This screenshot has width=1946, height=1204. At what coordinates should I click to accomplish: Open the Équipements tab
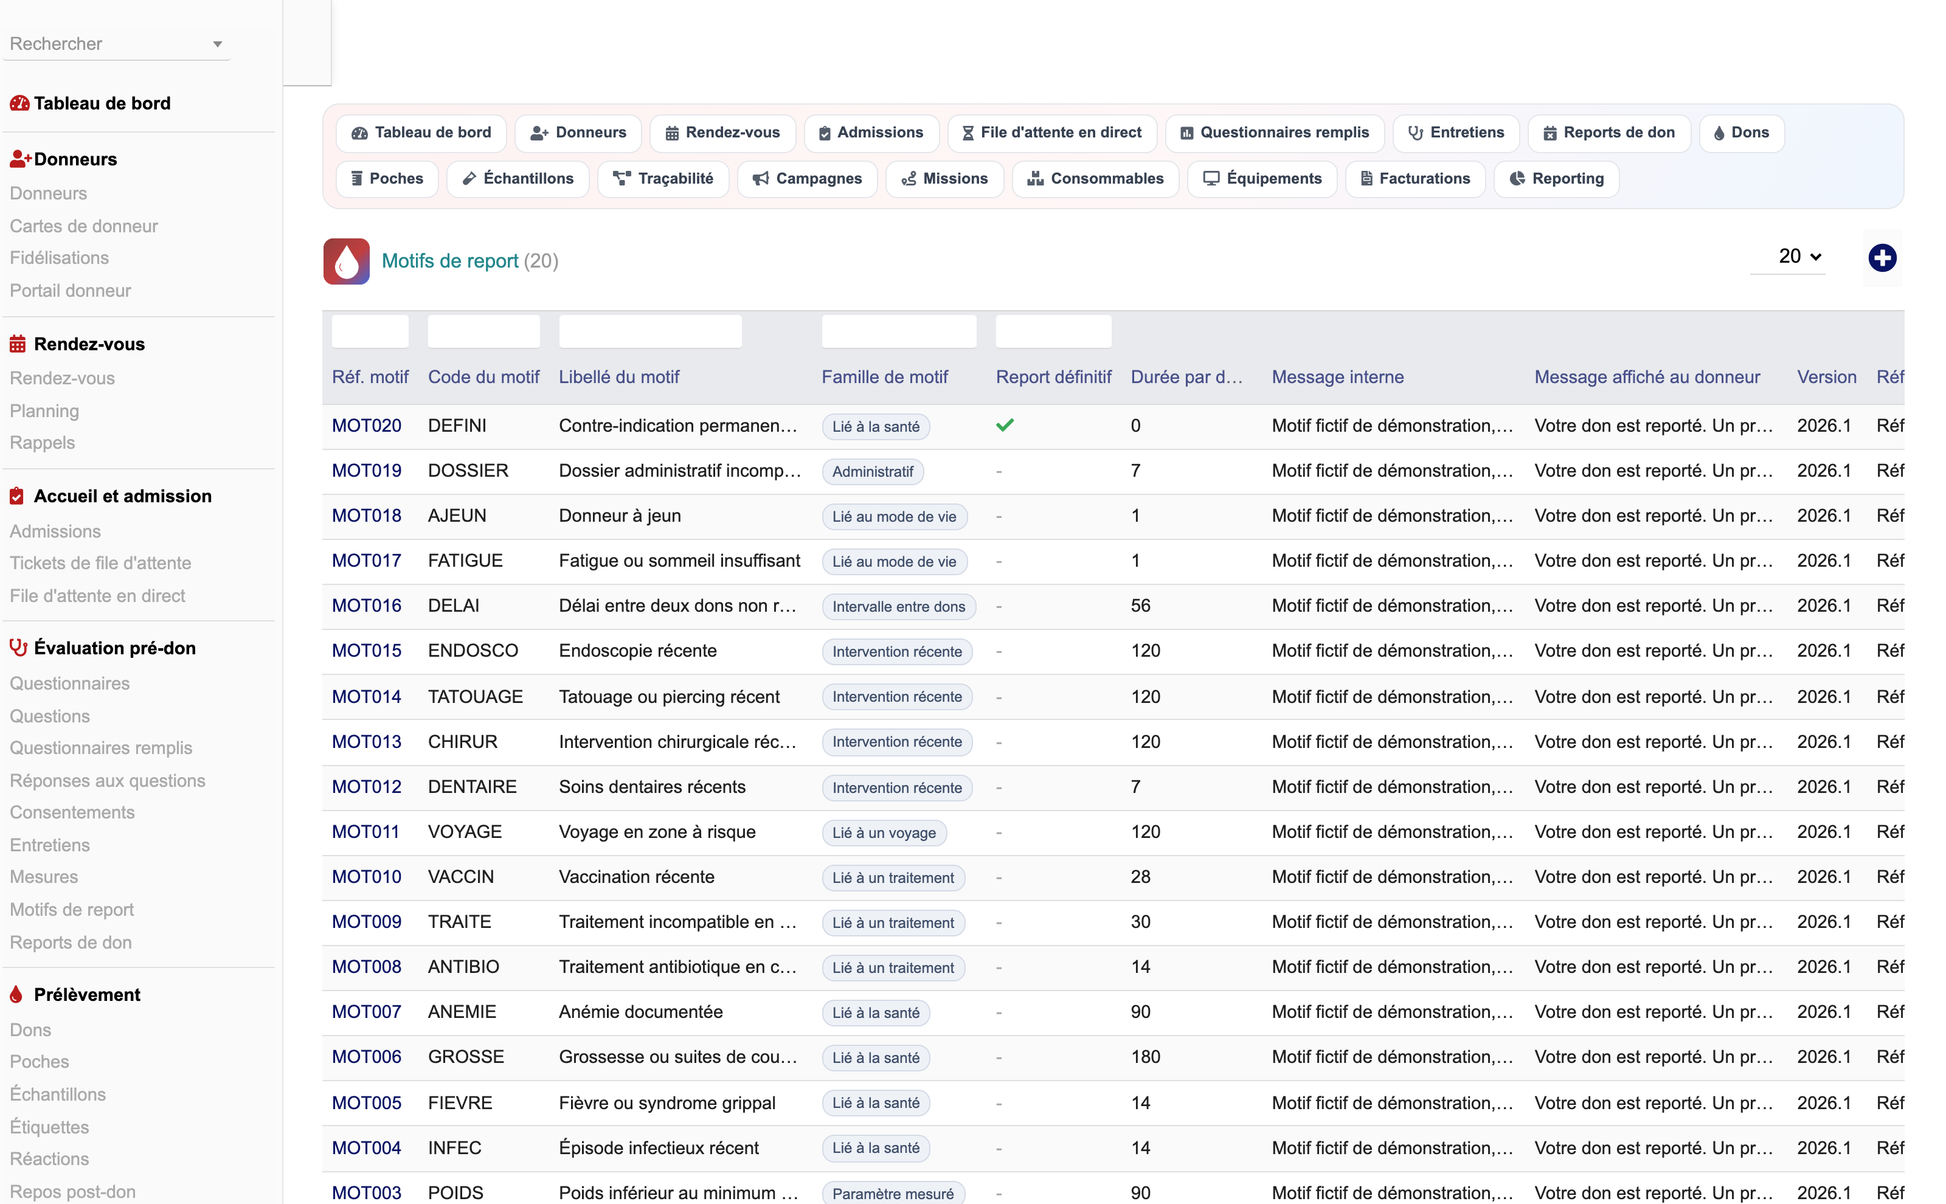coord(1262,179)
